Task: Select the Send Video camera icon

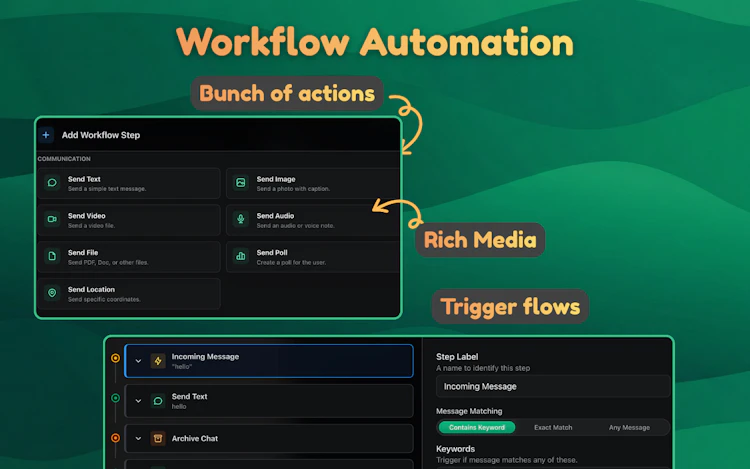Action: click(x=52, y=219)
